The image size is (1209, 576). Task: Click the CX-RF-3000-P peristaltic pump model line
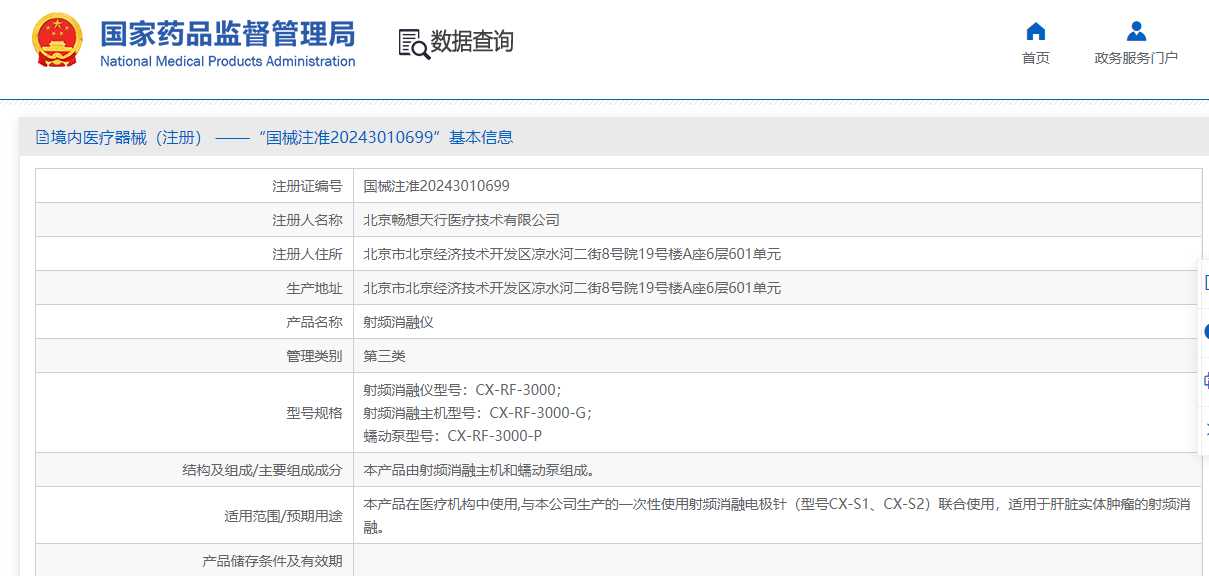point(452,436)
